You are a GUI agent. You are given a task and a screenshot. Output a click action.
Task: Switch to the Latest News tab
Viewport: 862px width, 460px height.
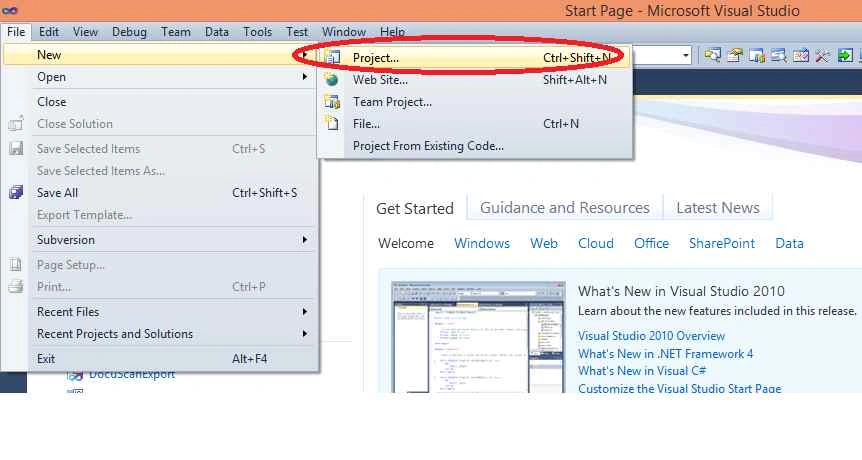[718, 208]
